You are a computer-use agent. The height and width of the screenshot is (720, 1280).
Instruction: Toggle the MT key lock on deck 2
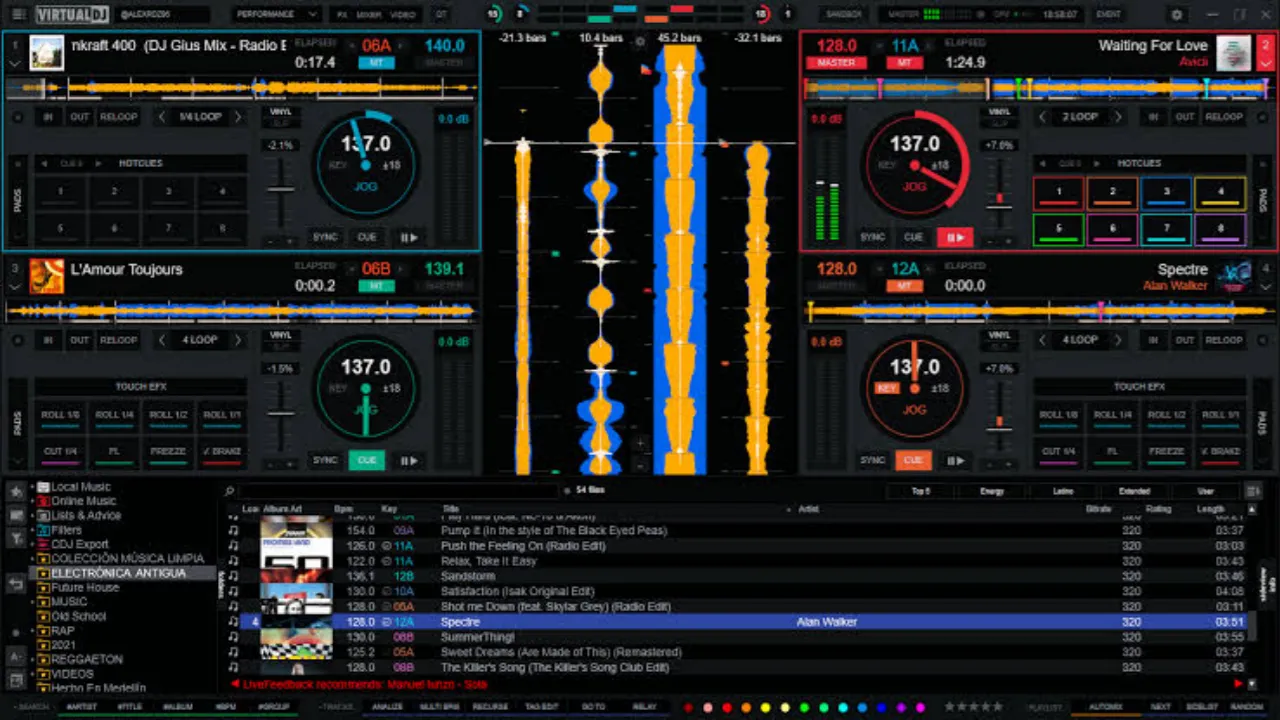904,63
